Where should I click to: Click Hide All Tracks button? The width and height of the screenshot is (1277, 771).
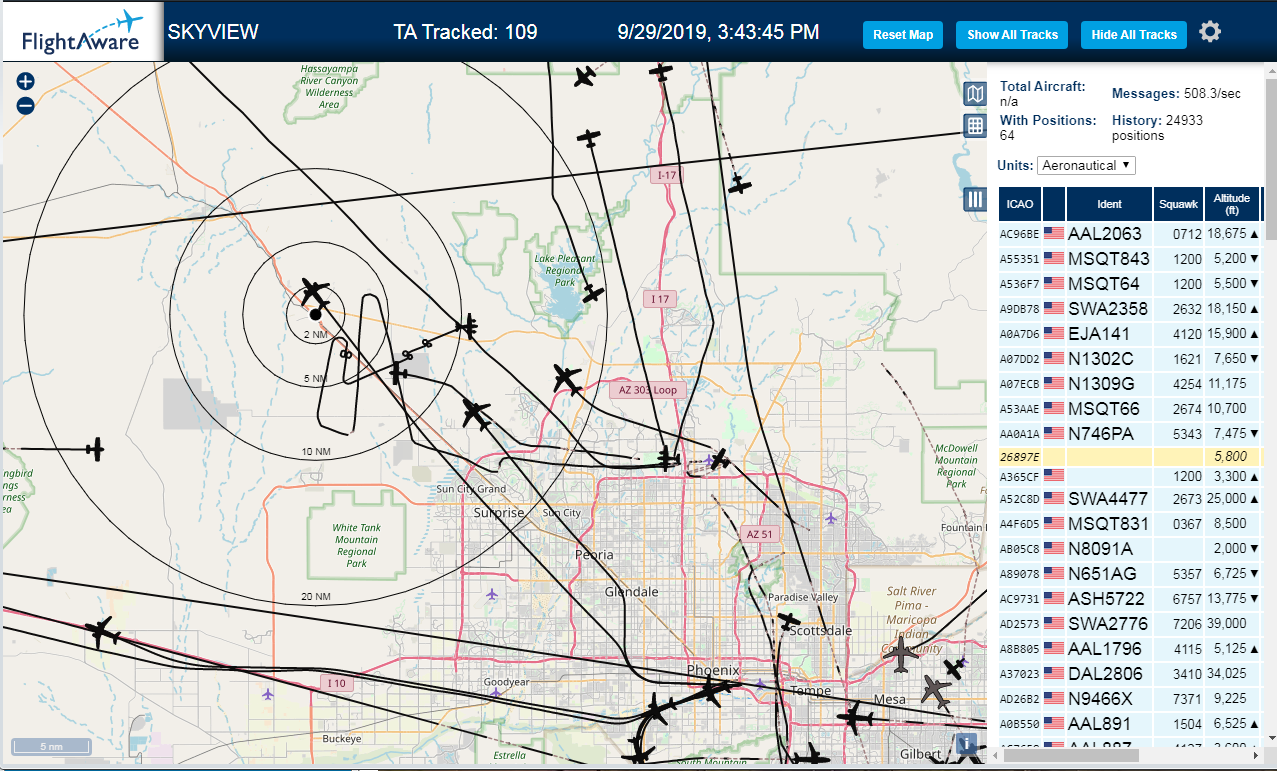[x=1134, y=35]
